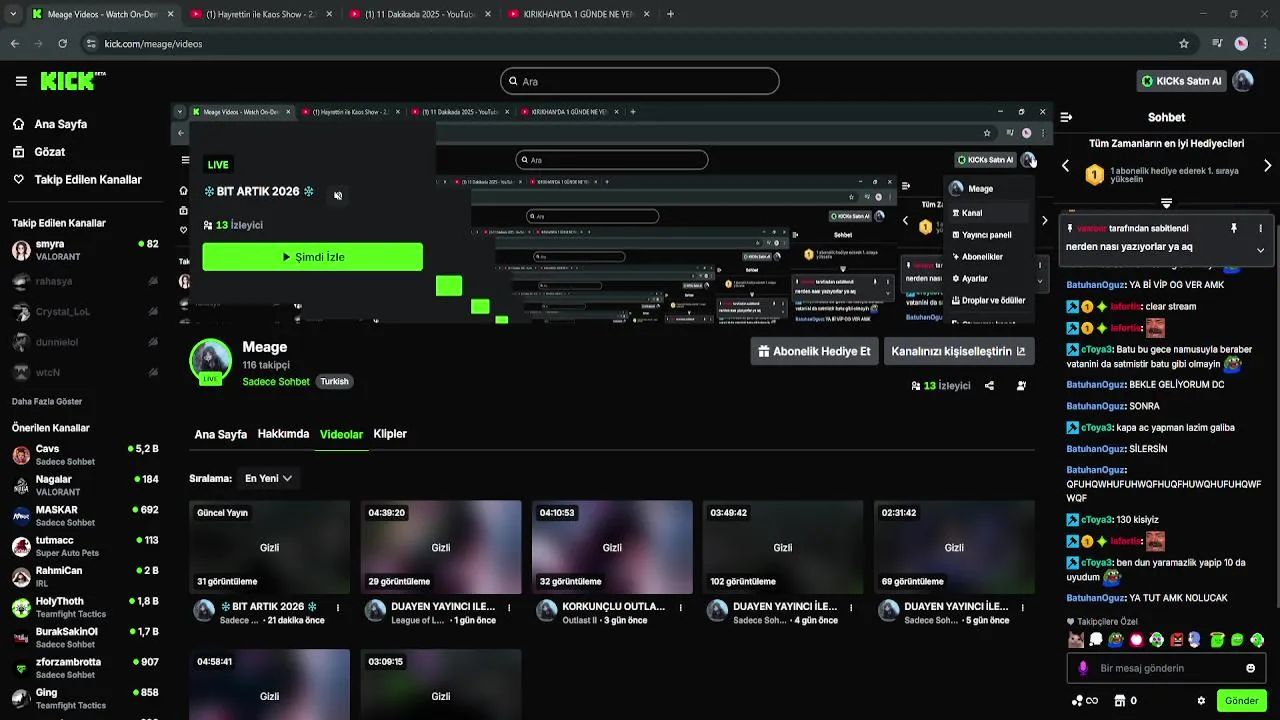
Task: Open the Chrome three-dot menu
Action: (1265, 44)
